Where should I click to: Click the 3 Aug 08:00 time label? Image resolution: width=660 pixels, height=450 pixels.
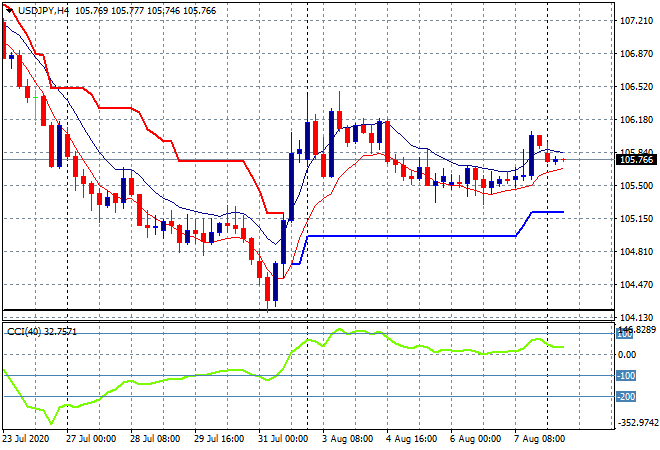click(348, 439)
